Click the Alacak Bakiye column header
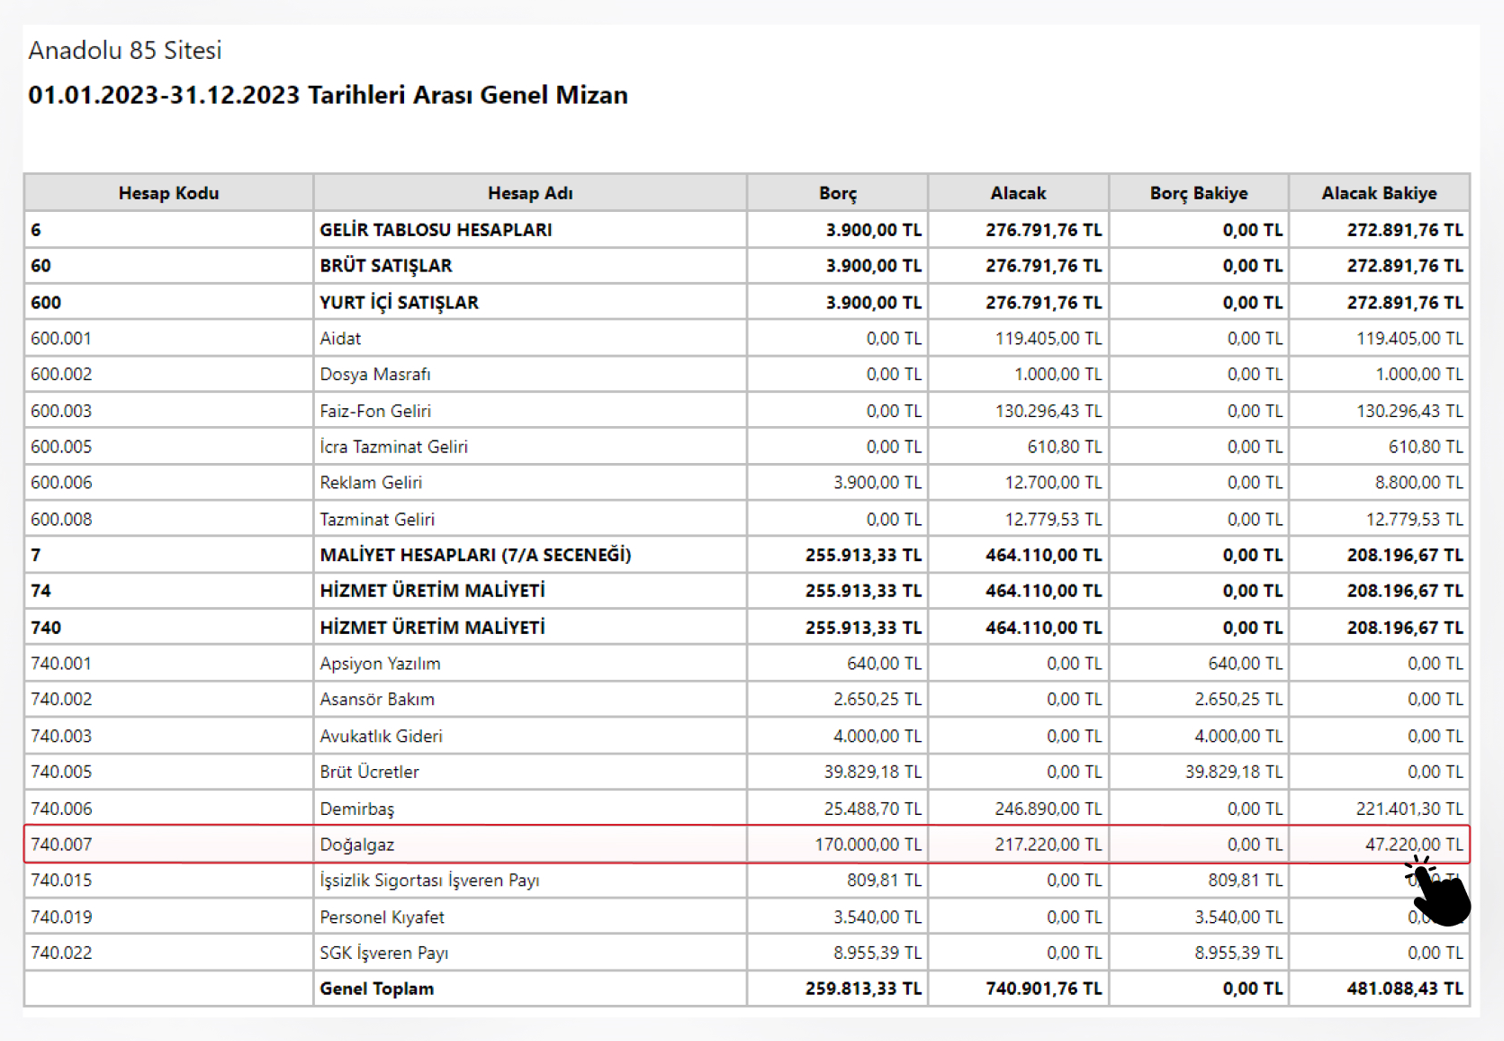Image resolution: width=1504 pixels, height=1041 pixels. click(x=1379, y=193)
